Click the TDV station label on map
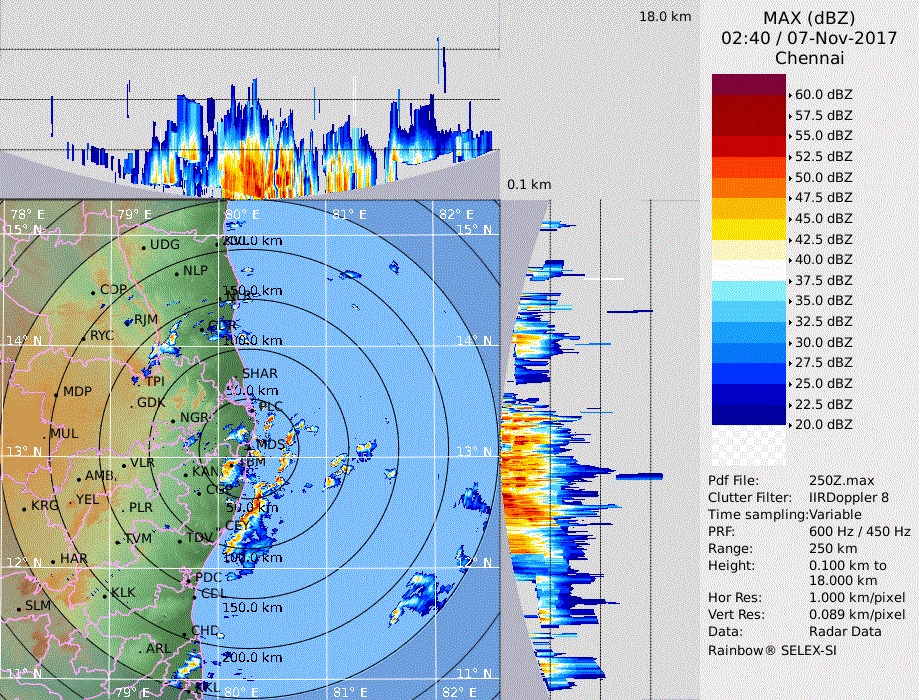 coord(199,538)
